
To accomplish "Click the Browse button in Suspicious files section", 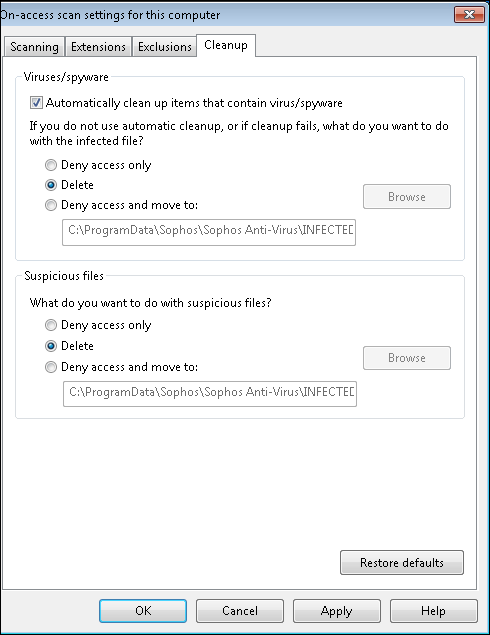I will click(x=407, y=358).
